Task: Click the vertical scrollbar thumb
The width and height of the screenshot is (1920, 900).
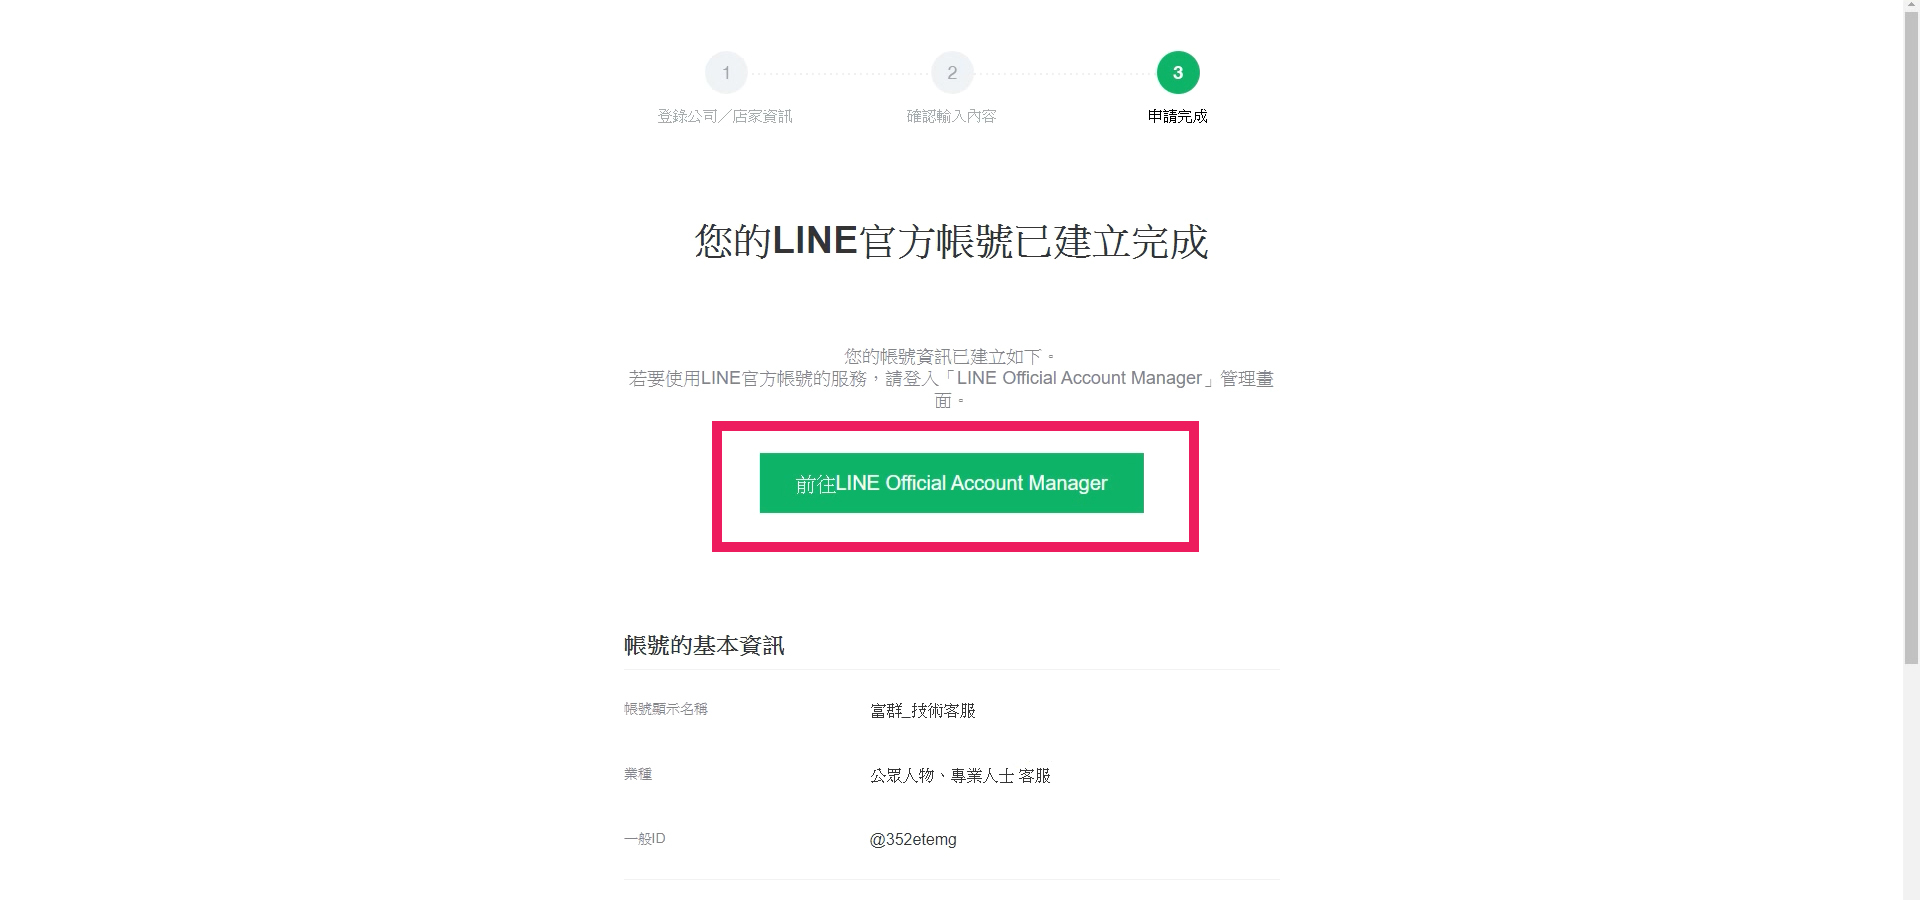Action: pos(1911,340)
